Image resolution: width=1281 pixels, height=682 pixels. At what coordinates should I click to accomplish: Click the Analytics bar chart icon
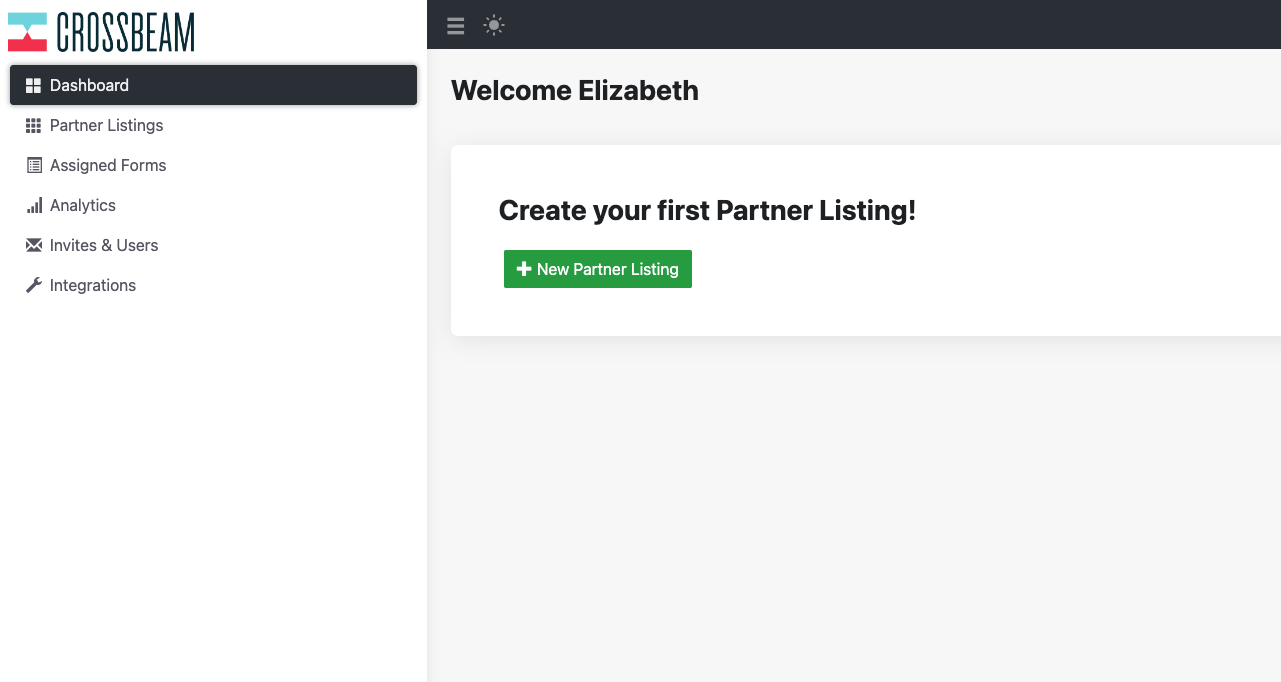(x=34, y=205)
